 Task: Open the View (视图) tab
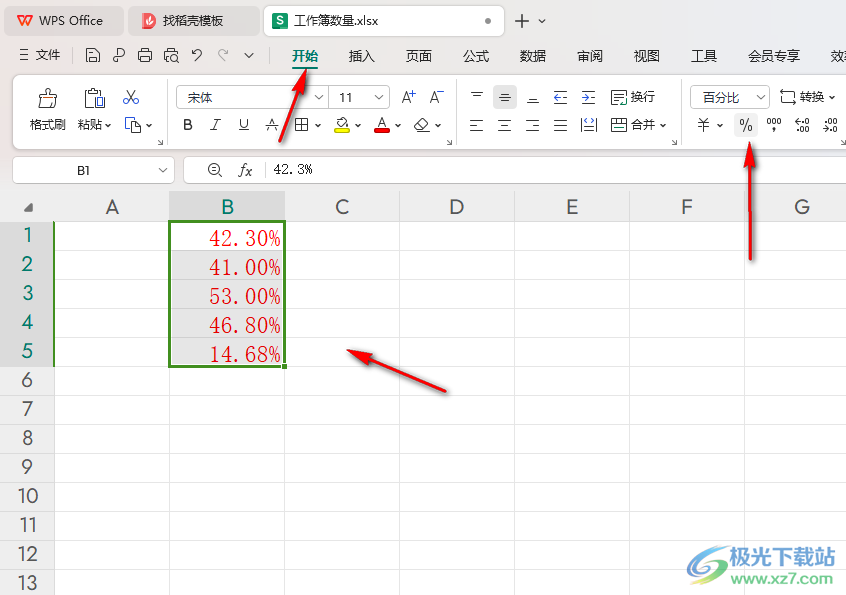tap(646, 56)
